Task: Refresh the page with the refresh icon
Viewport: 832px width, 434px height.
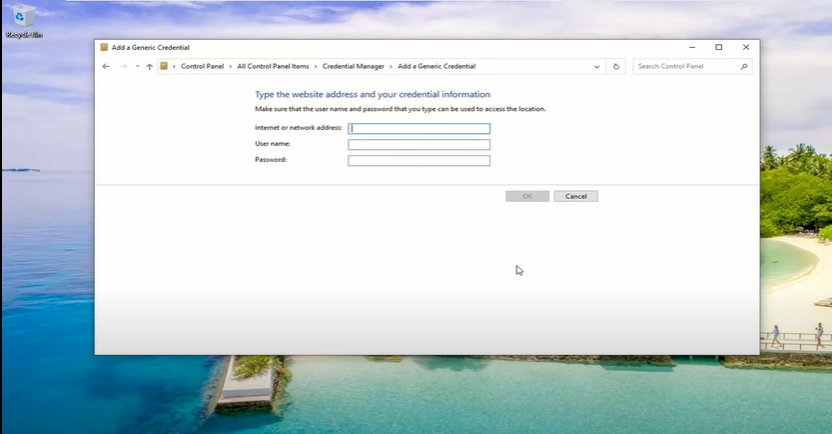Action: point(616,66)
